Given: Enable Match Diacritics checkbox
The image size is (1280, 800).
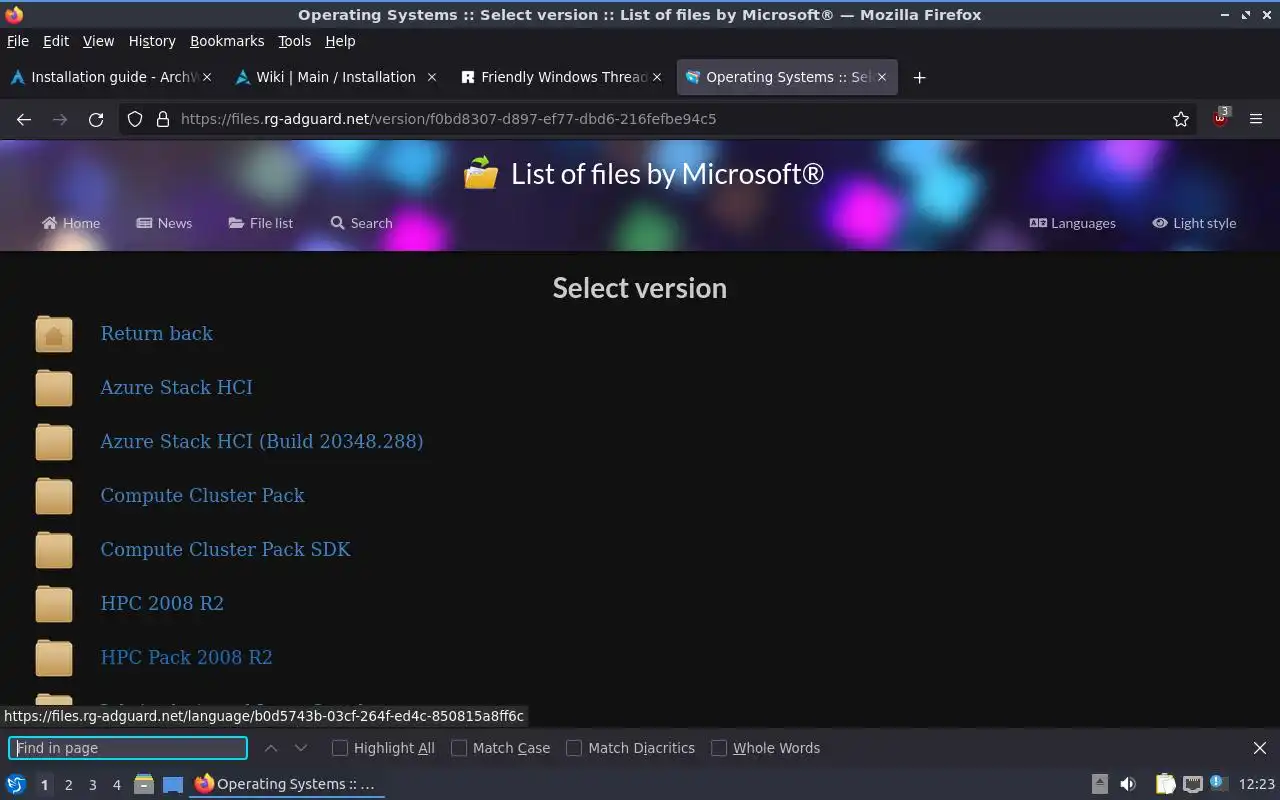Looking at the screenshot, I should point(574,748).
